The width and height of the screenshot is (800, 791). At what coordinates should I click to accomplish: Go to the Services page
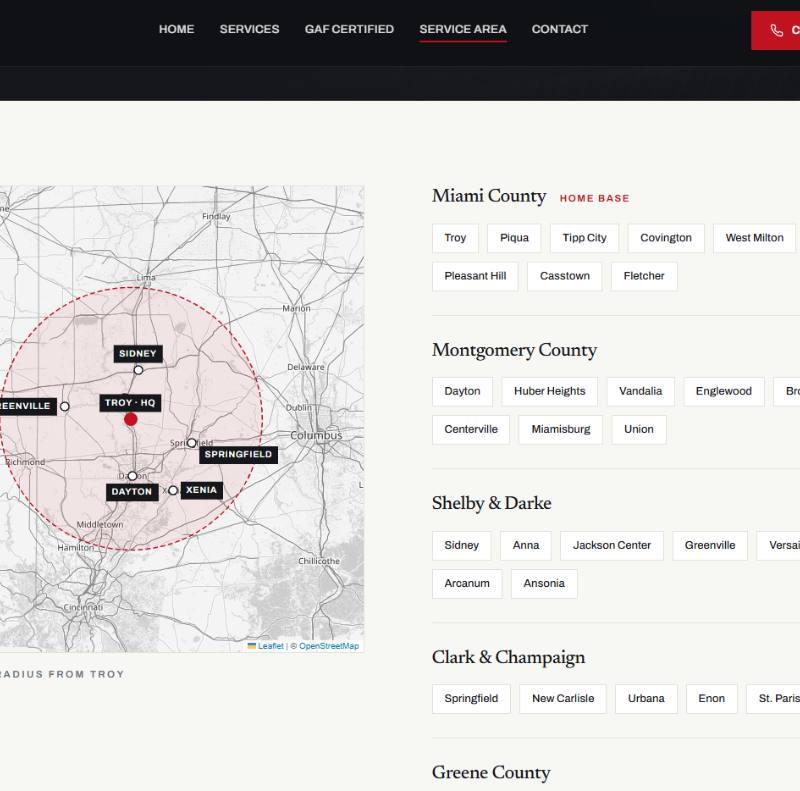(249, 29)
